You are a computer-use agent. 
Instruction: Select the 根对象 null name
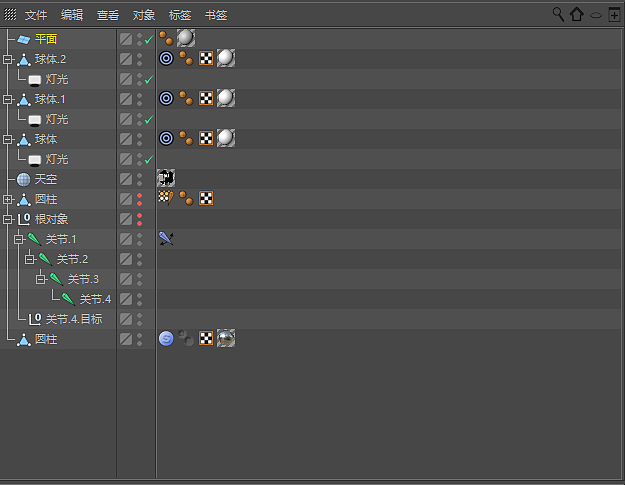click(x=51, y=219)
